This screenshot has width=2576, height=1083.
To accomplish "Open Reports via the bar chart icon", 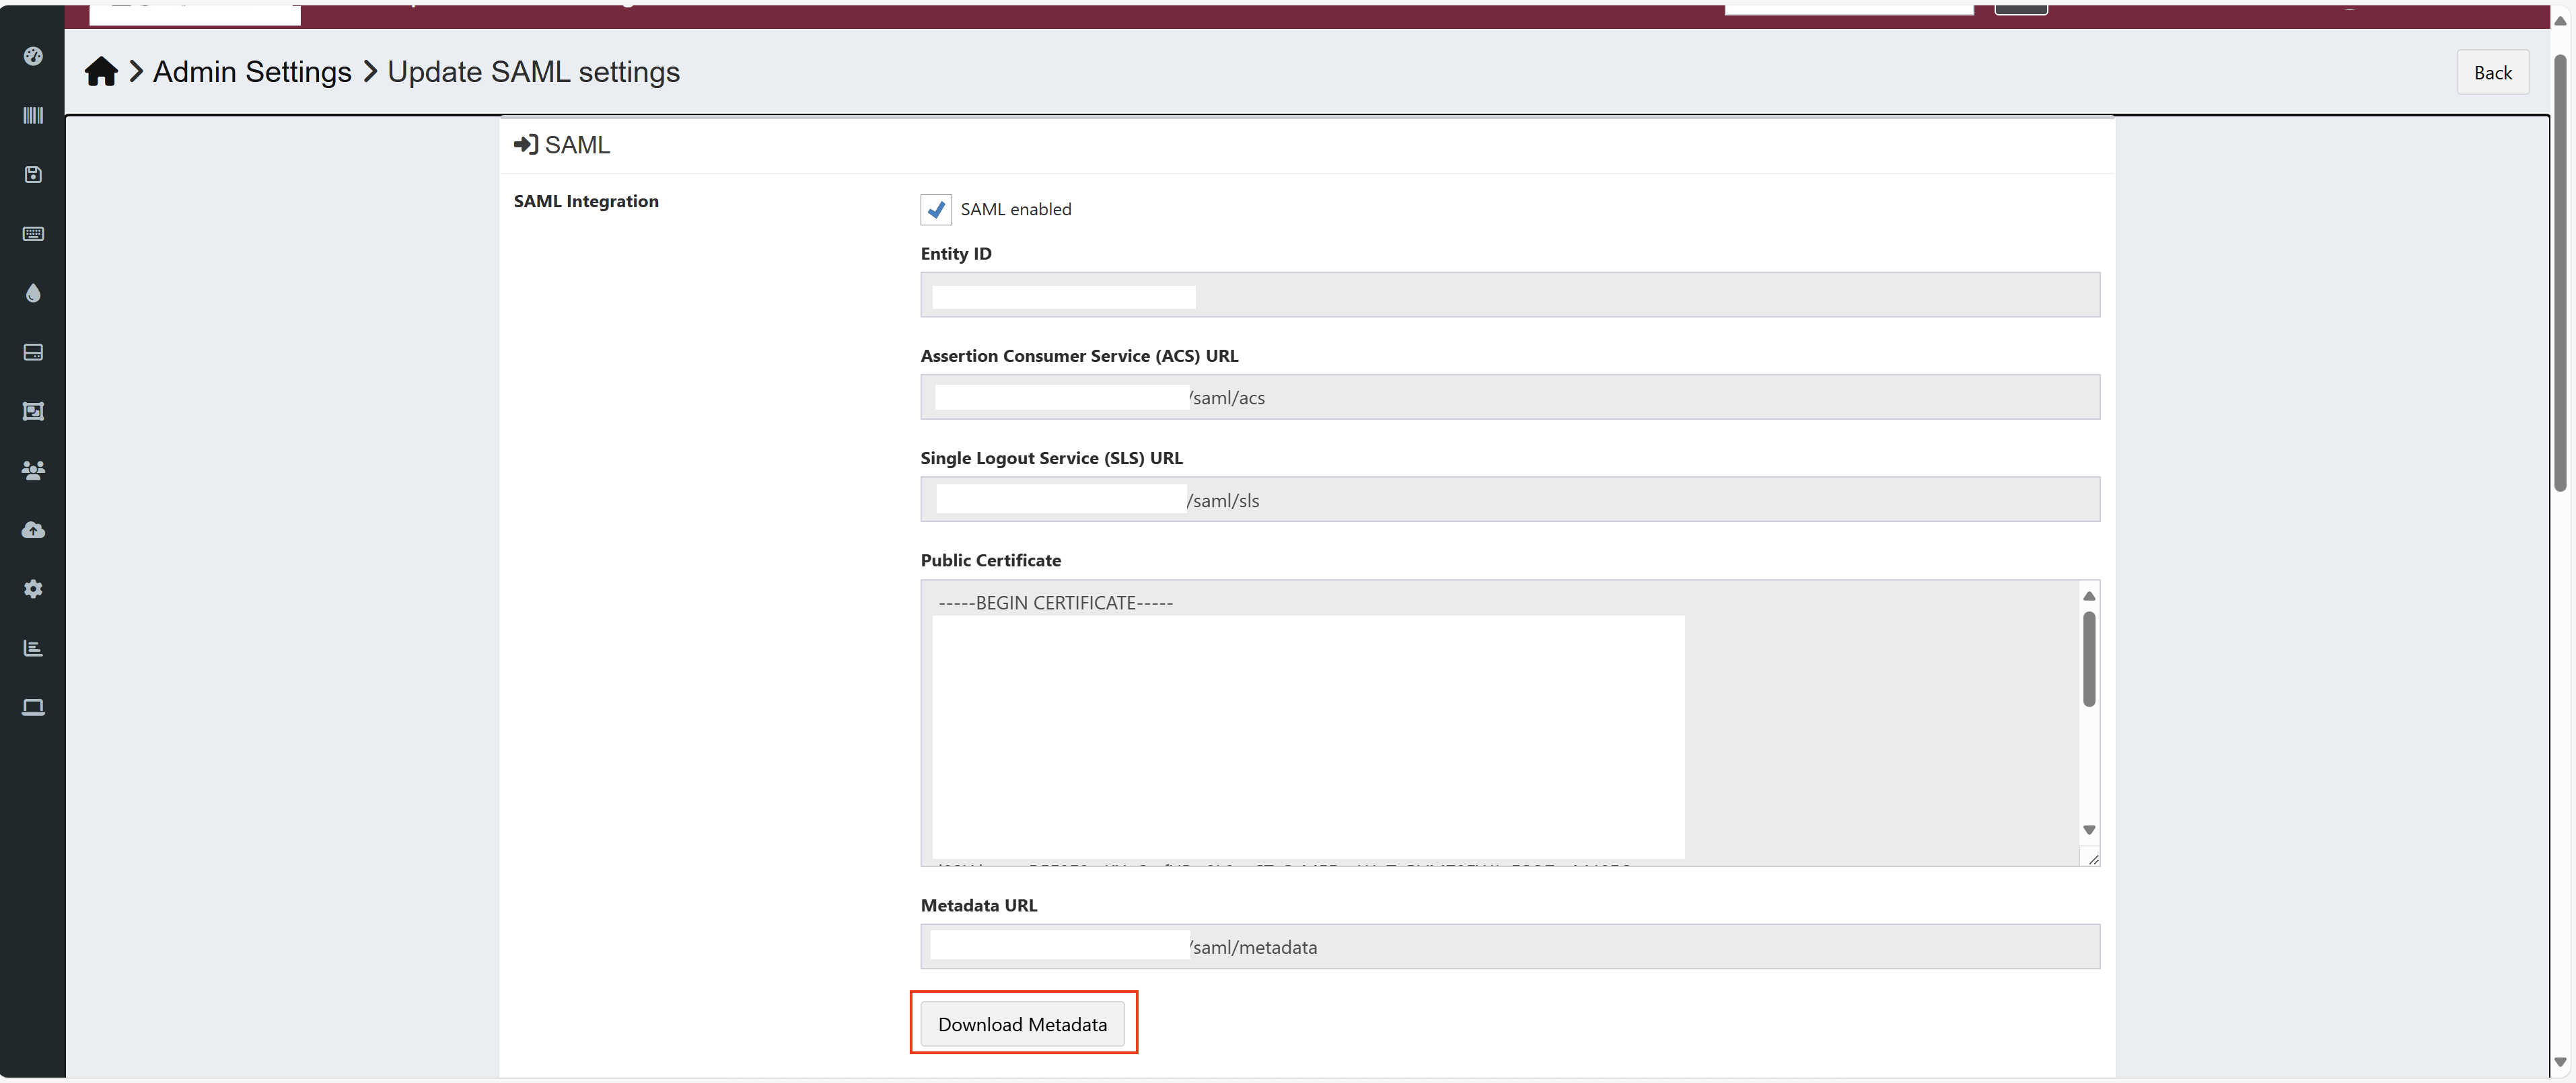I will click(x=33, y=648).
